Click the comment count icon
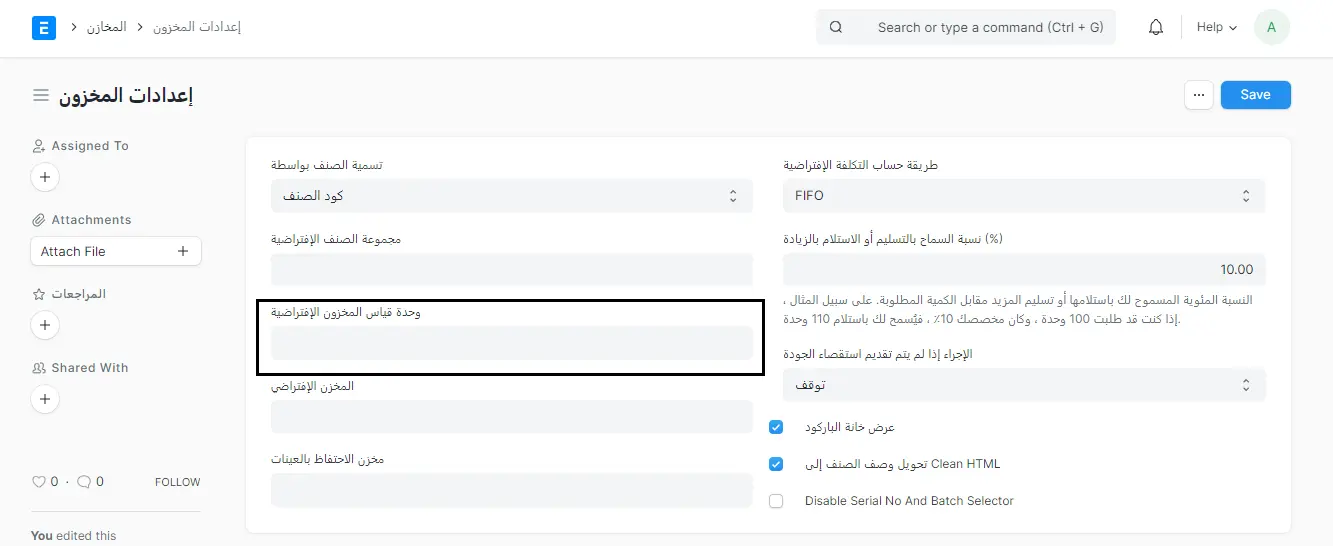 84,482
